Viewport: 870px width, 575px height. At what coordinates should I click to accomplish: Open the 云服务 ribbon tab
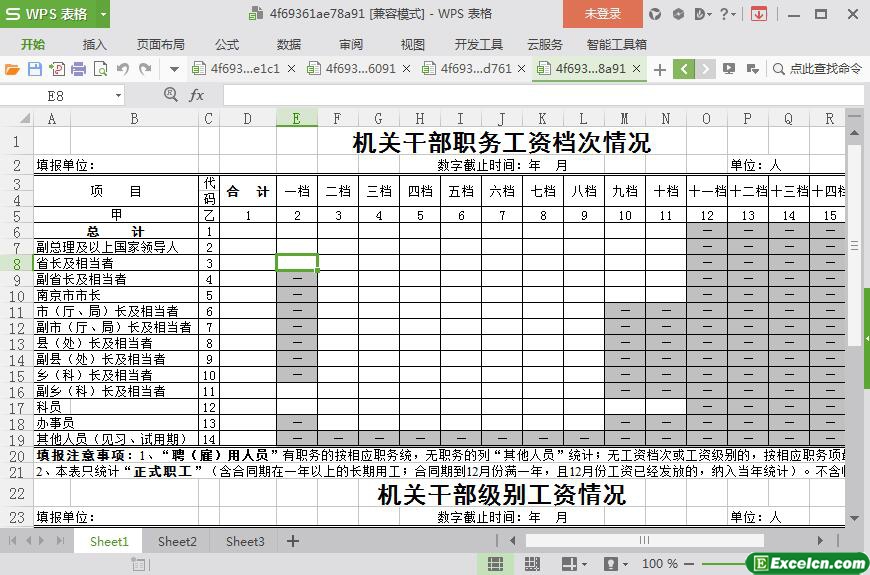coord(545,44)
